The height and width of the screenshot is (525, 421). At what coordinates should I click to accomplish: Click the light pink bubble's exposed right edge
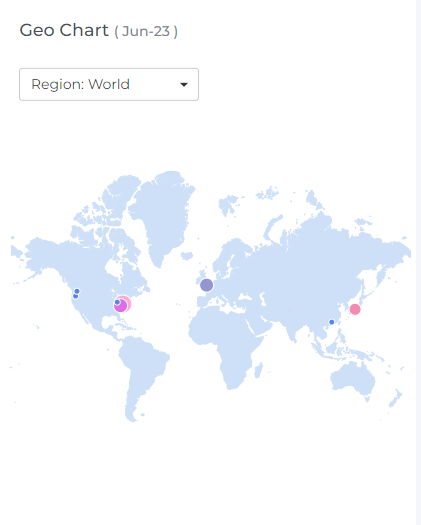[129, 304]
